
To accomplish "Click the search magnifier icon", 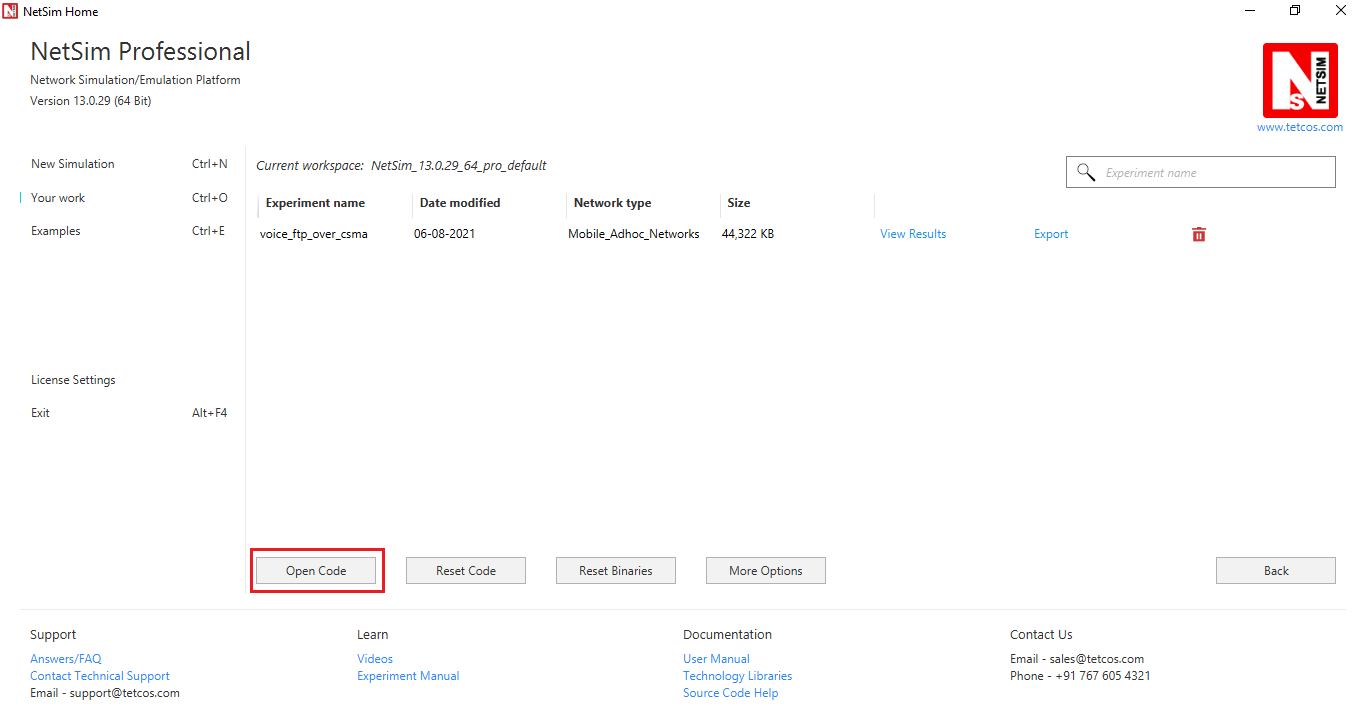I will pos(1086,172).
